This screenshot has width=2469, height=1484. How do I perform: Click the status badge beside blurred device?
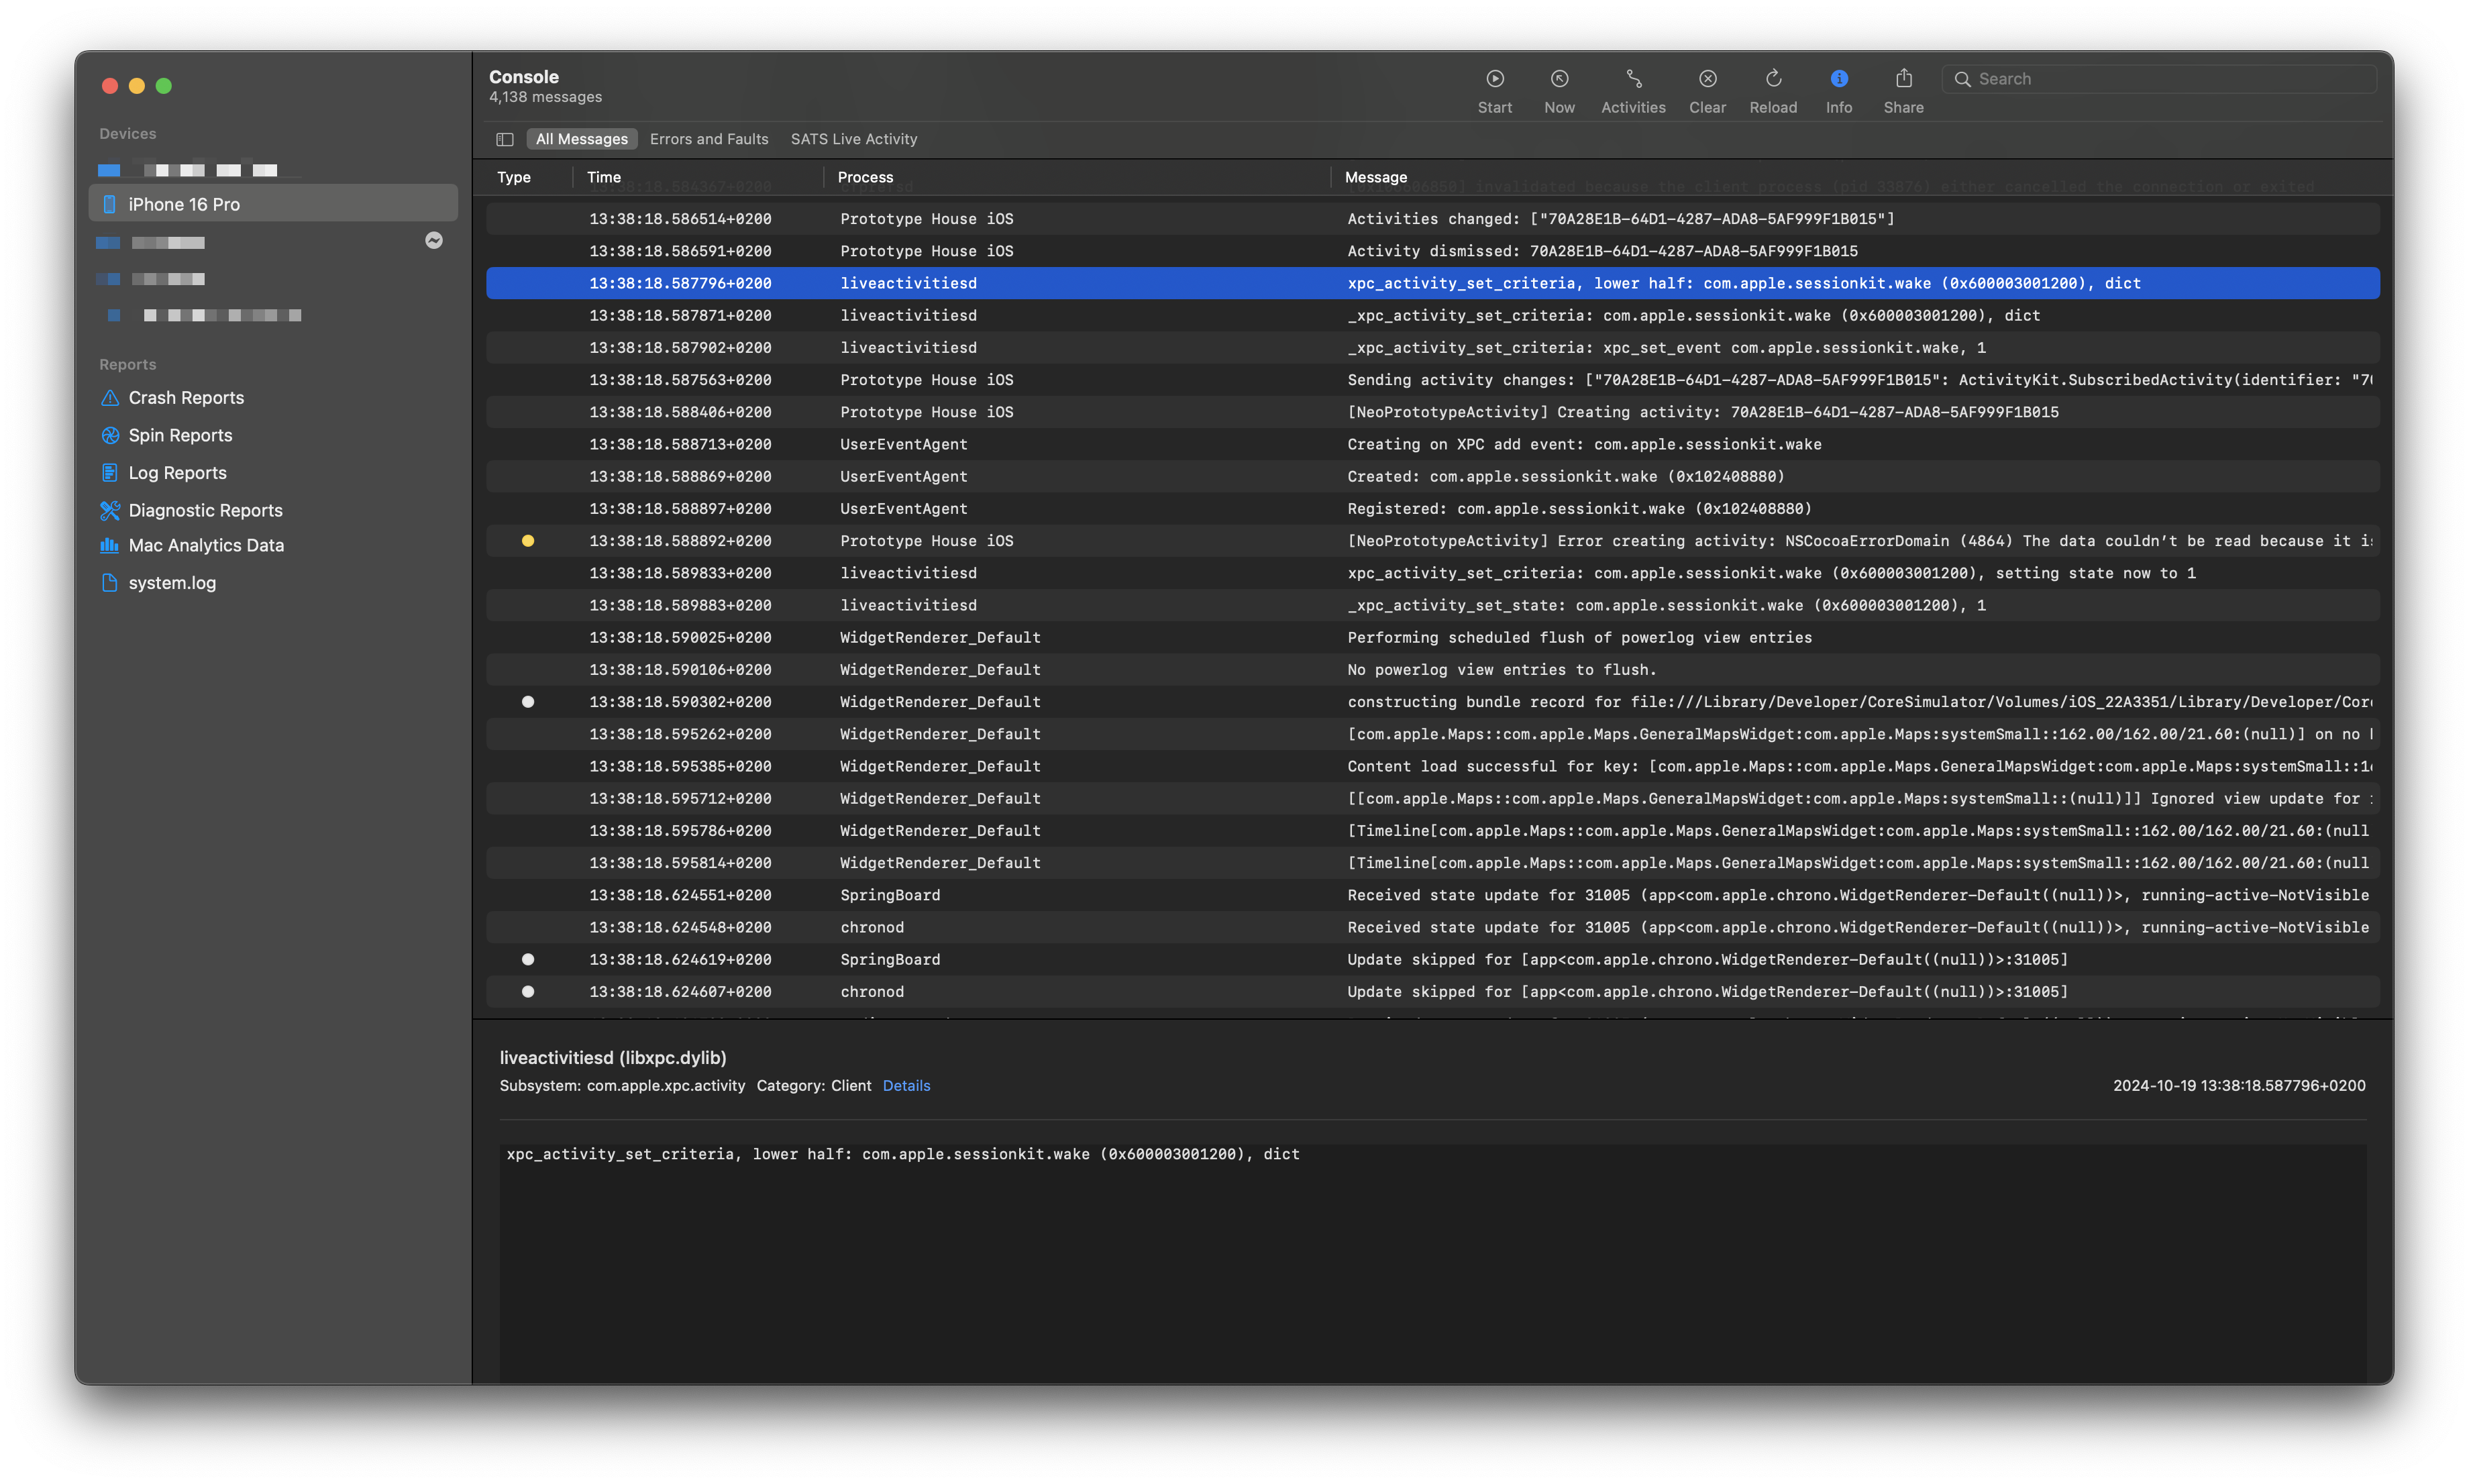pos(434,240)
